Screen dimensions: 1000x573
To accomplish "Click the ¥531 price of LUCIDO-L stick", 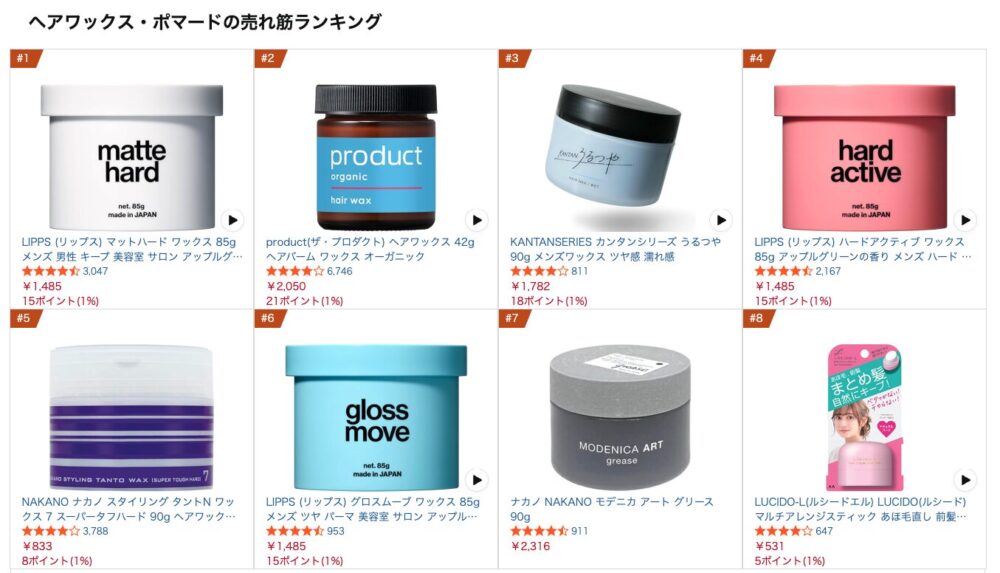I will [x=769, y=546].
